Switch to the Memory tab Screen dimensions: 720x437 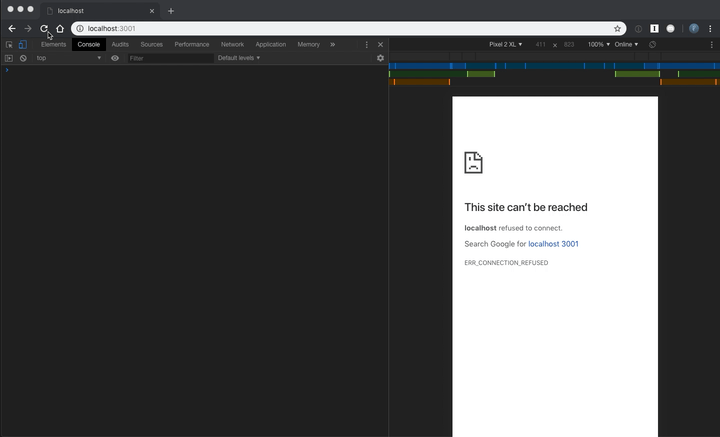click(308, 45)
